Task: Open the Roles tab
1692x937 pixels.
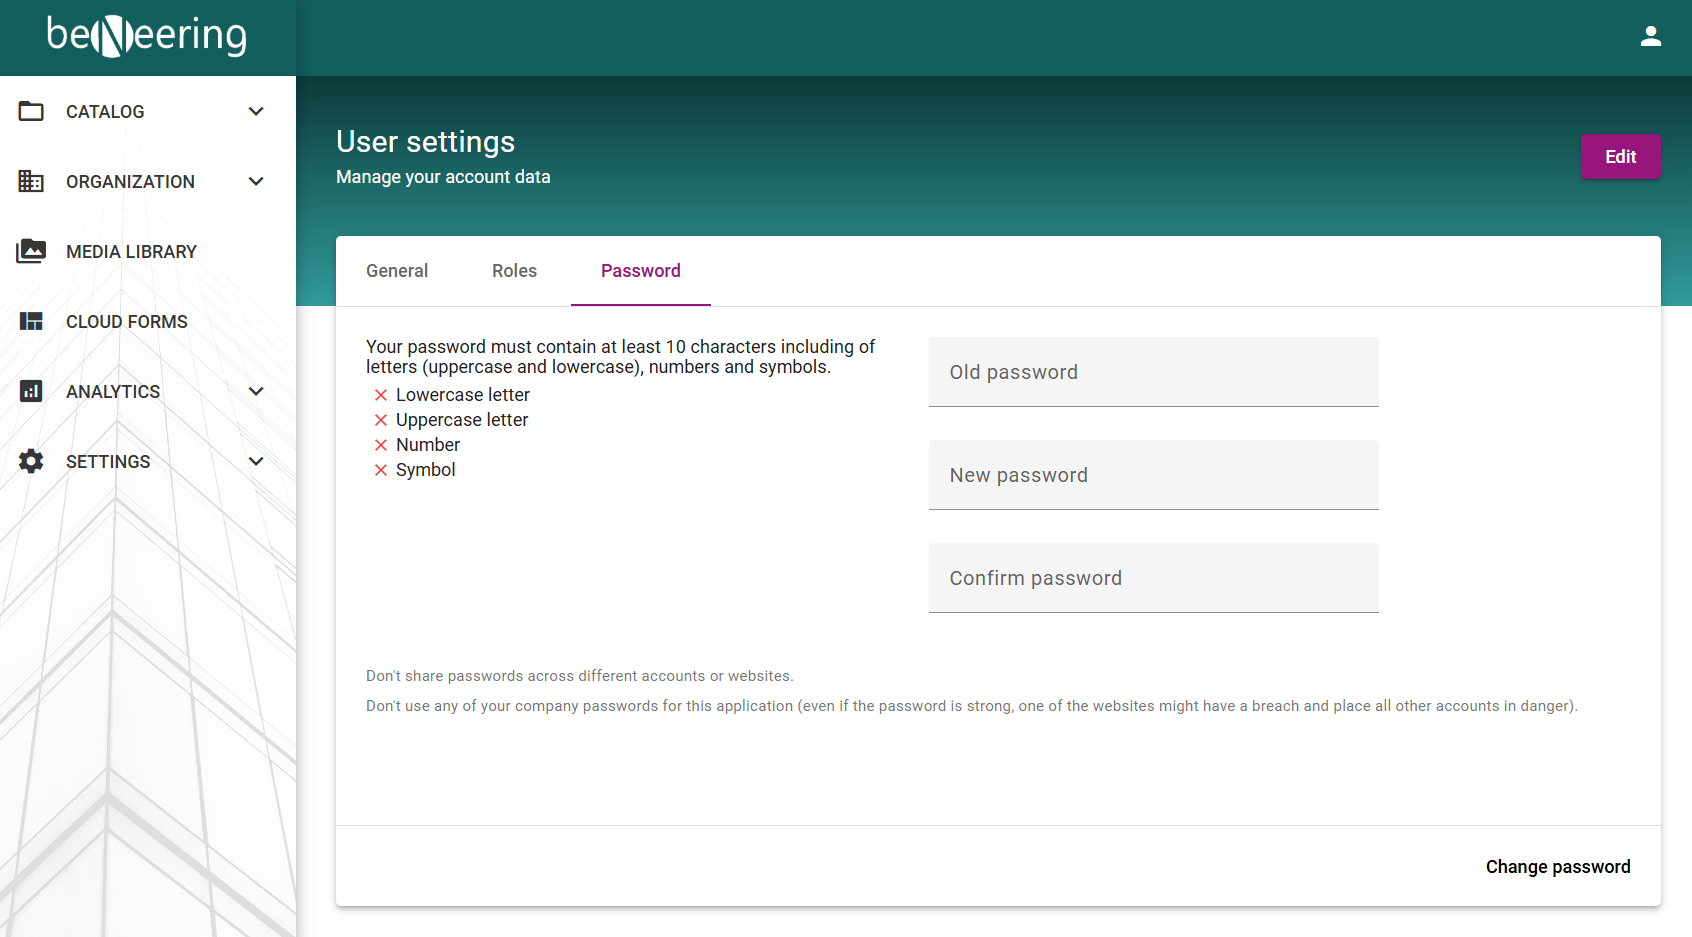Action: click(514, 271)
